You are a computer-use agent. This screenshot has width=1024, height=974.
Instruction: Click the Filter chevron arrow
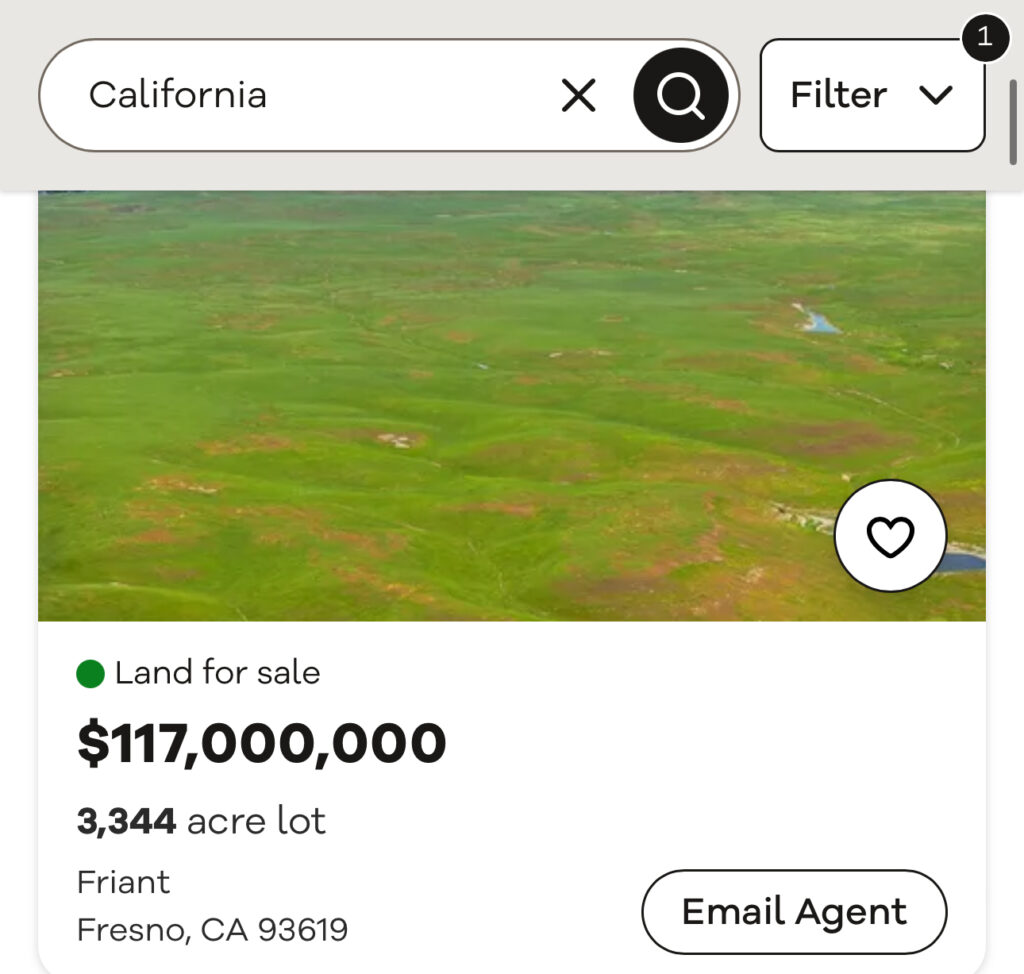tap(936, 95)
